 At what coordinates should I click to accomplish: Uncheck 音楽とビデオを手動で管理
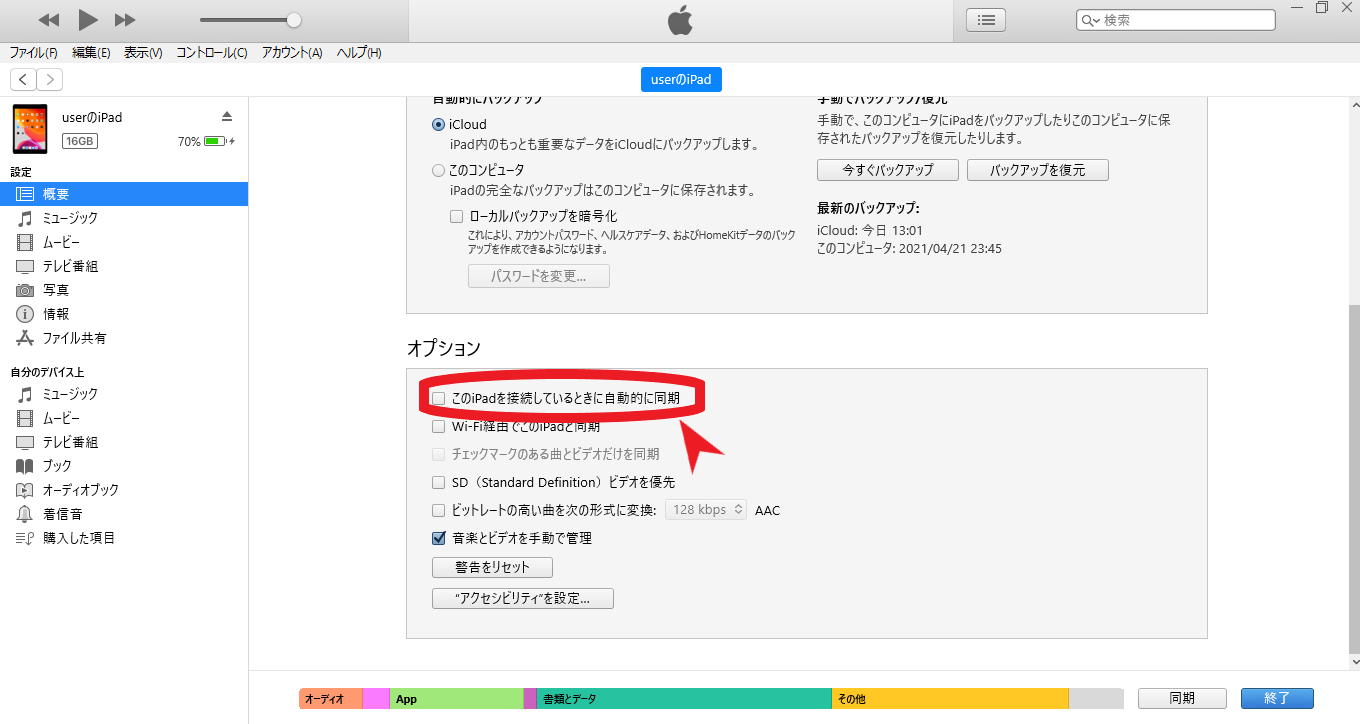438,538
